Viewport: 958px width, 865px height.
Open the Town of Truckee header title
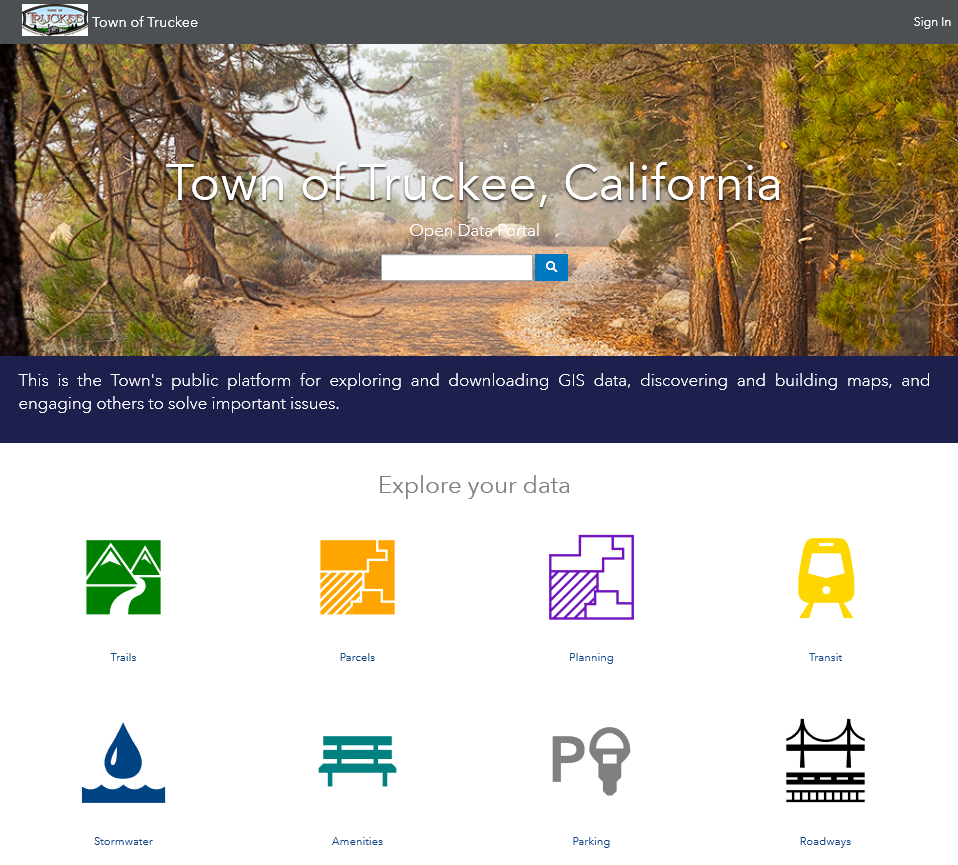[145, 22]
